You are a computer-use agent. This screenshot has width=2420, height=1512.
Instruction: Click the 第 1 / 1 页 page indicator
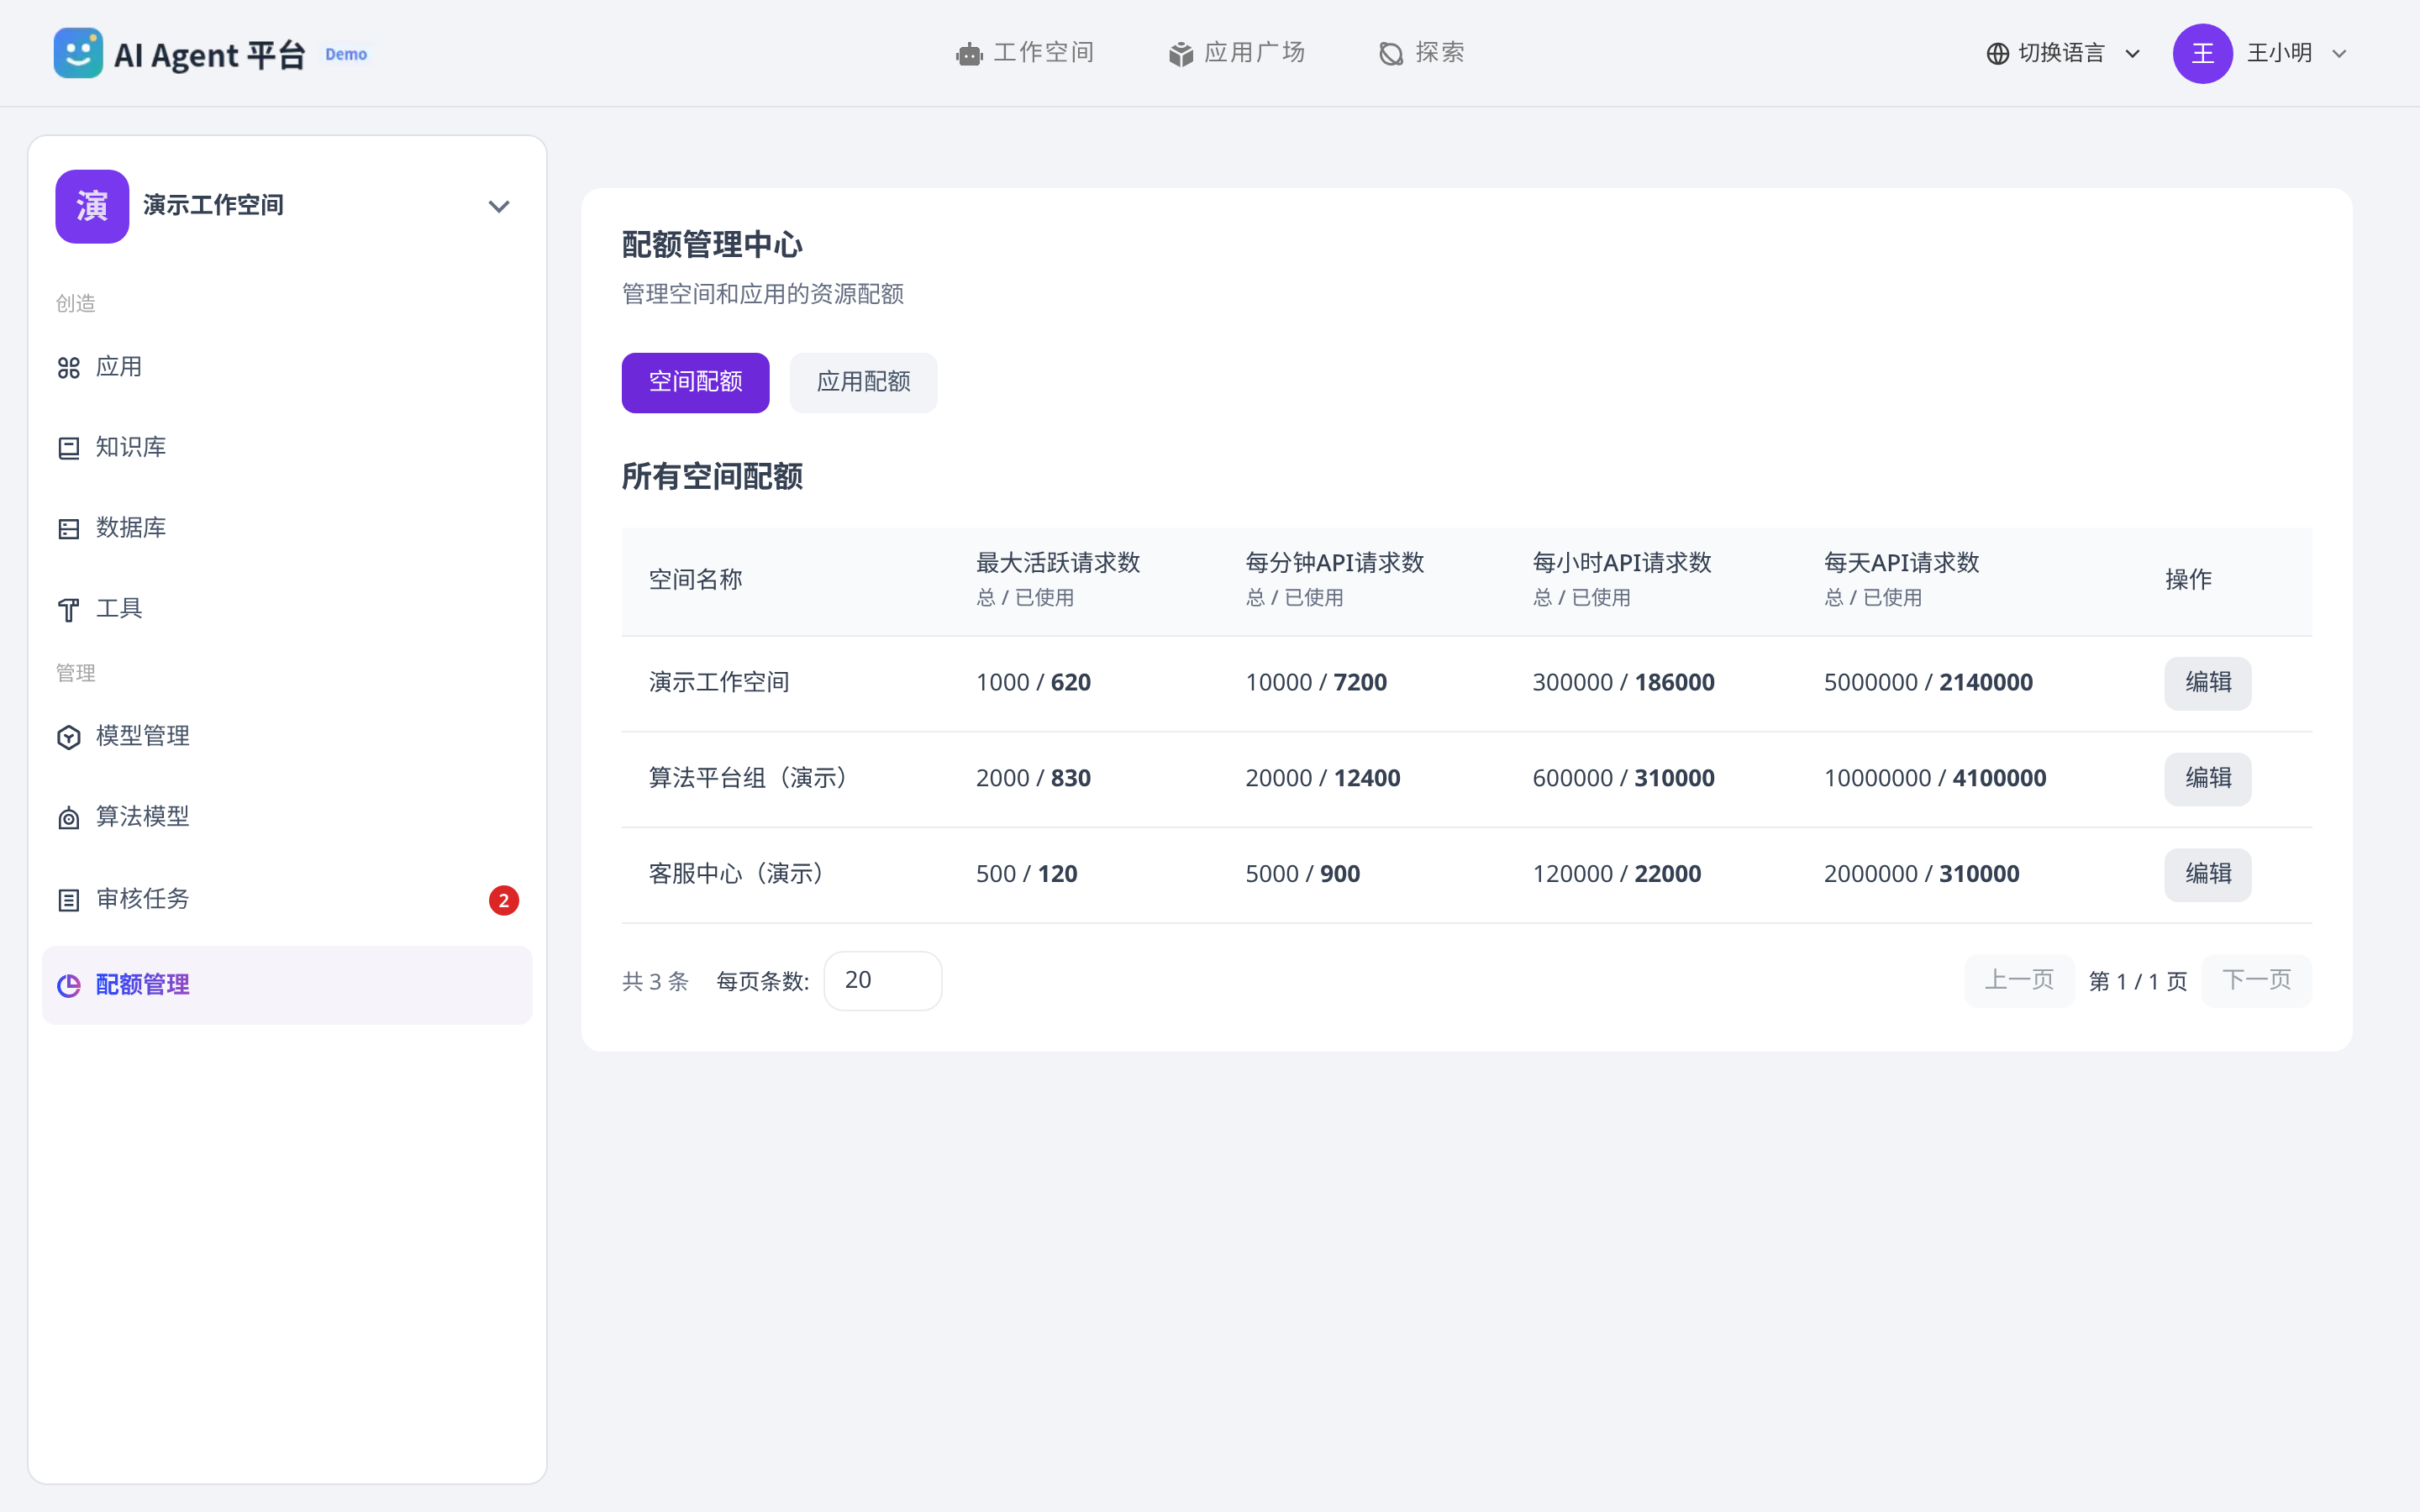[x=2138, y=981]
